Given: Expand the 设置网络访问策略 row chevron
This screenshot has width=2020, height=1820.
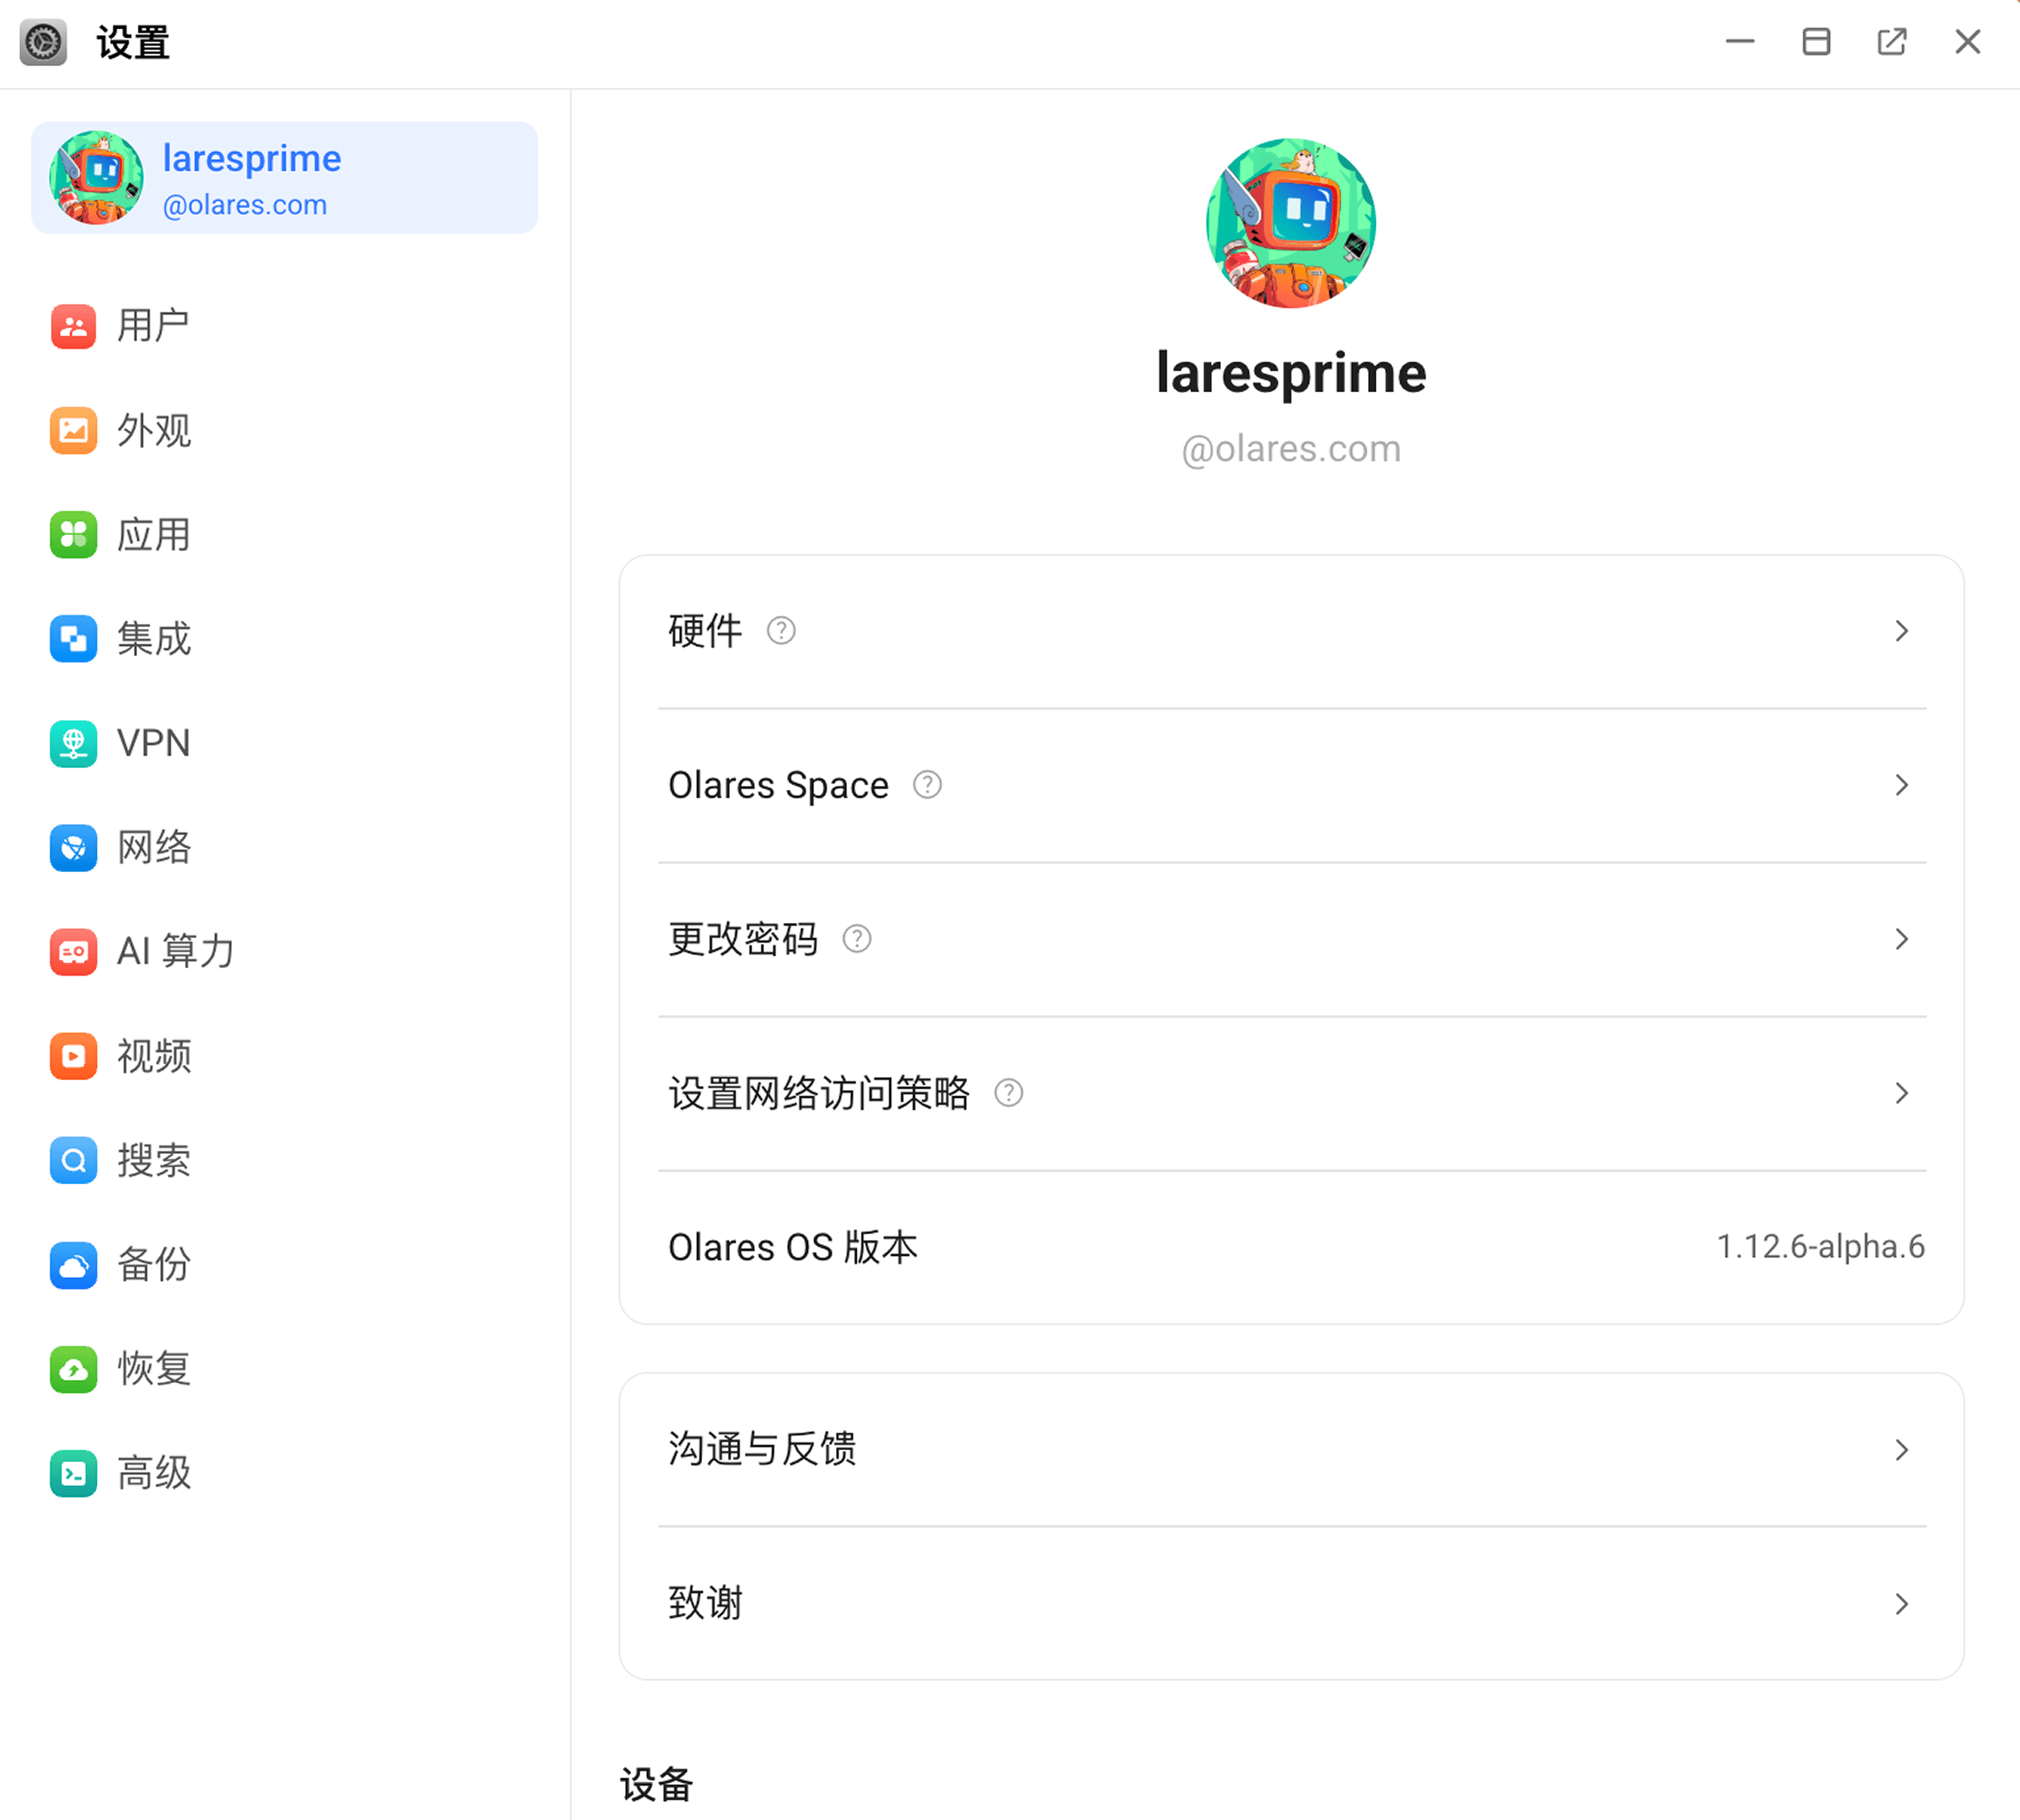Looking at the screenshot, I should [1902, 1093].
